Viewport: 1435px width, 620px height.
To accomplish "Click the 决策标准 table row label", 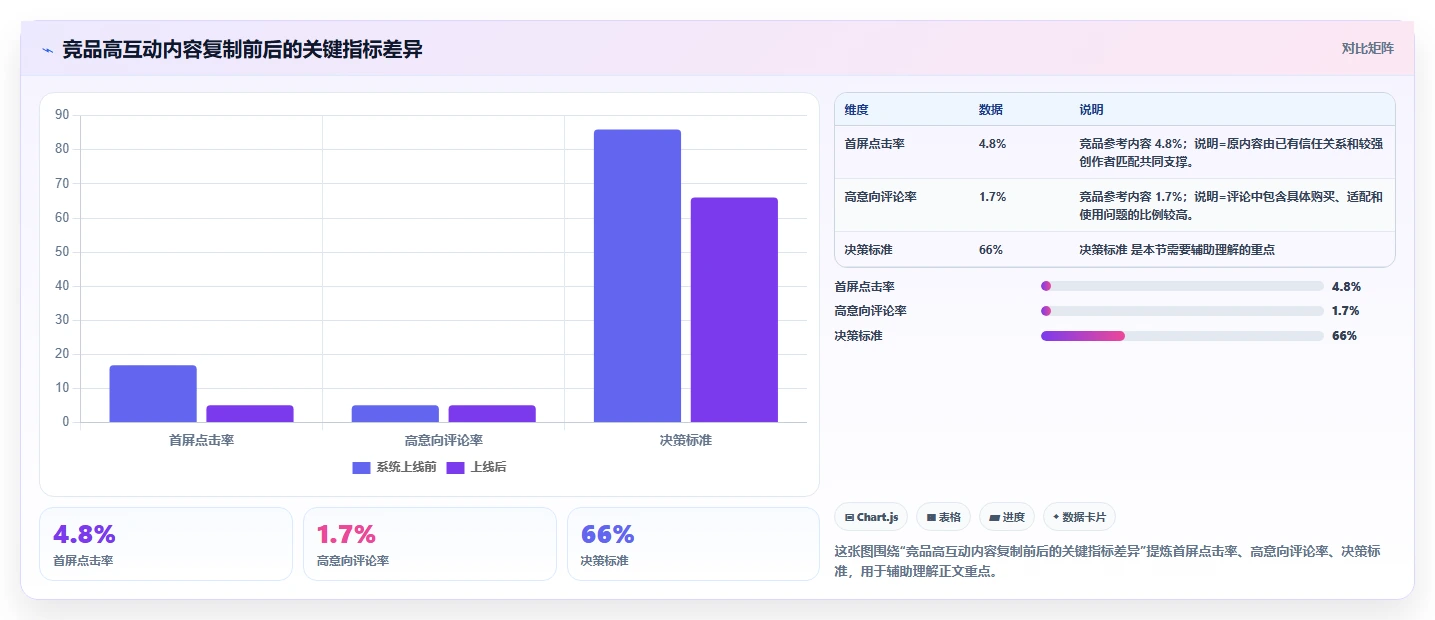I will [x=869, y=250].
